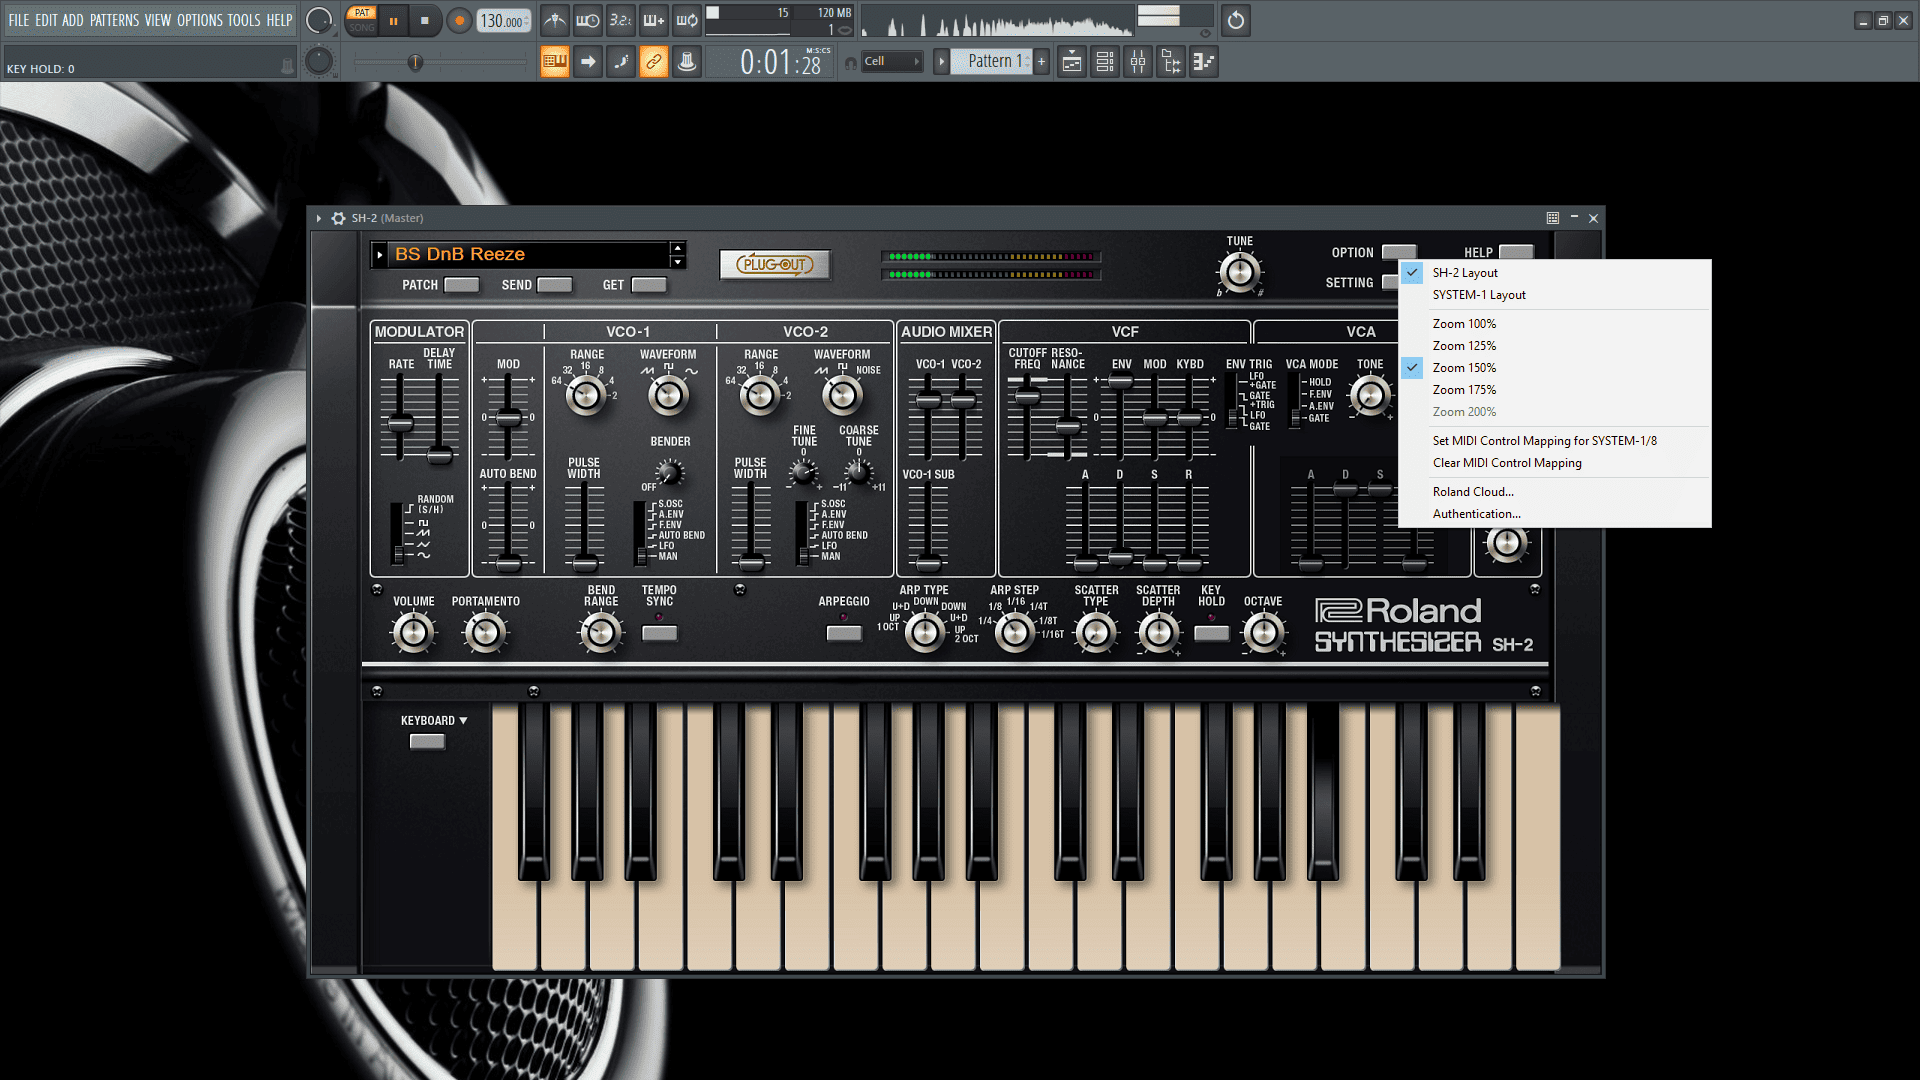Click the GET button
The image size is (1920, 1080).
point(648,285)
